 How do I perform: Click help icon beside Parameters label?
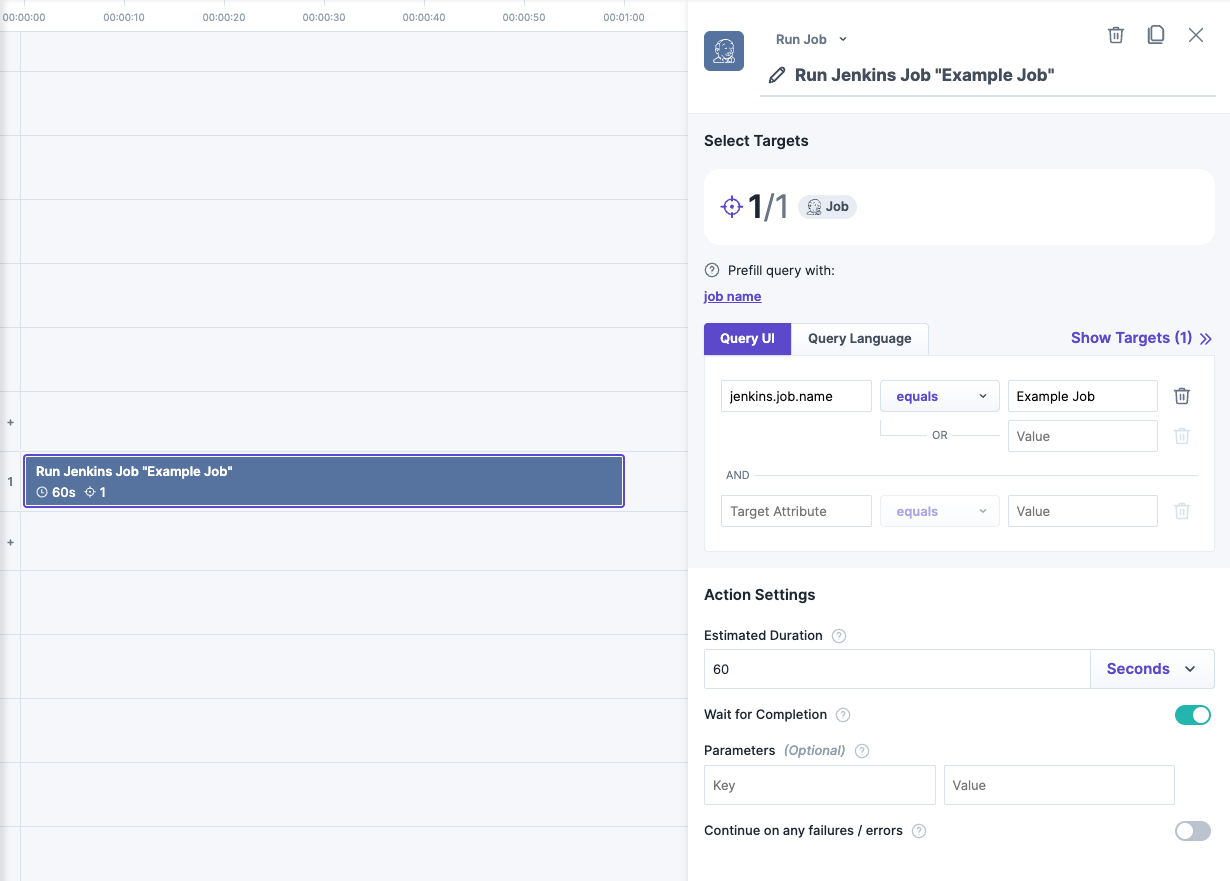click(862, 751)
